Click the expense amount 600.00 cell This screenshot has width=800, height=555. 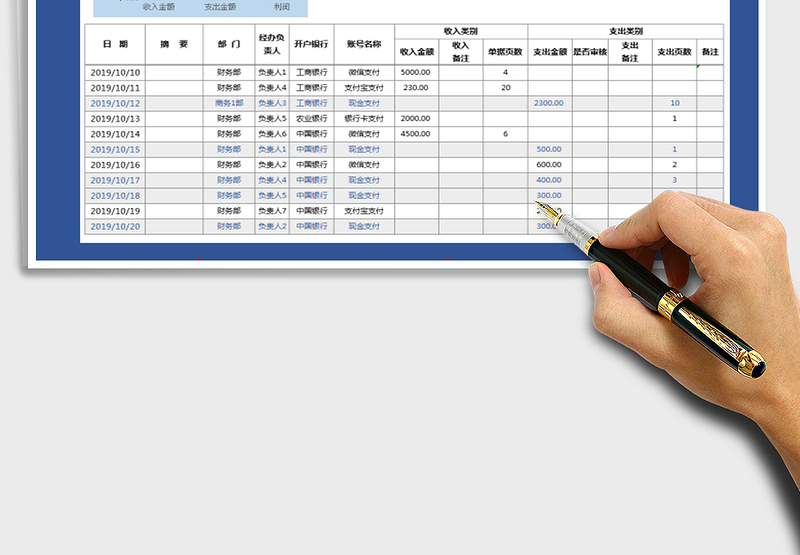click(x=549, y=165)
